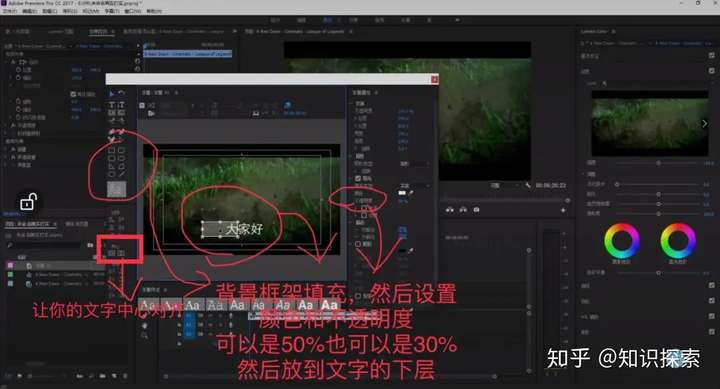Switch to the Lumetri Color panel tab

point(594,31)
